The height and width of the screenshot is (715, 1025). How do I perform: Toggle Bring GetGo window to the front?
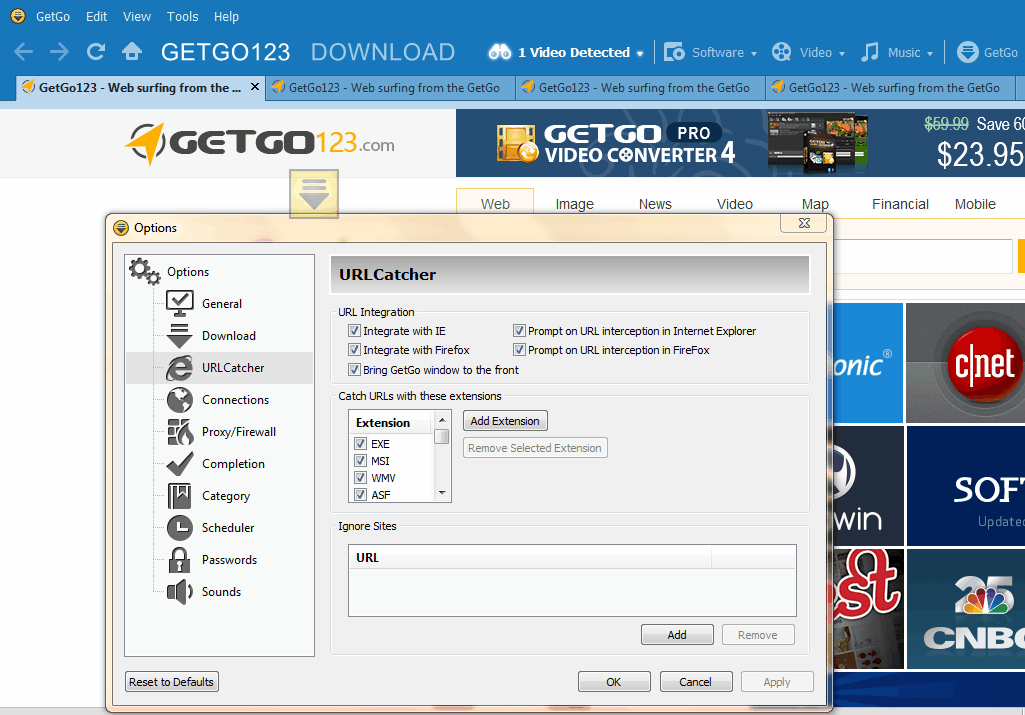354,370
